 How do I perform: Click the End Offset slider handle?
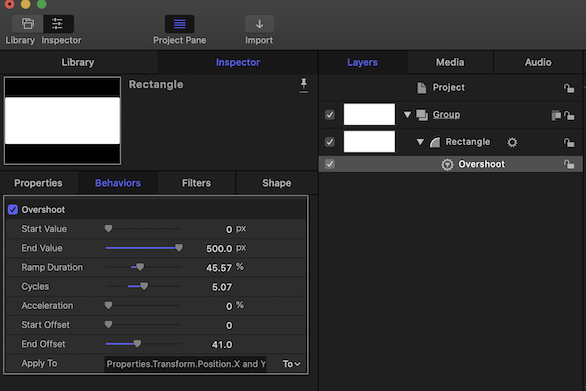pyautogui.click(x=138, y=344)
